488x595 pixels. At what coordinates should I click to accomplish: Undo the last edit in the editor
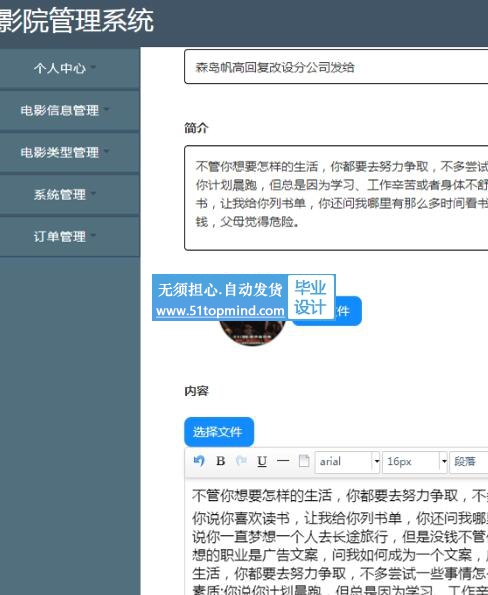coord(199,461)
